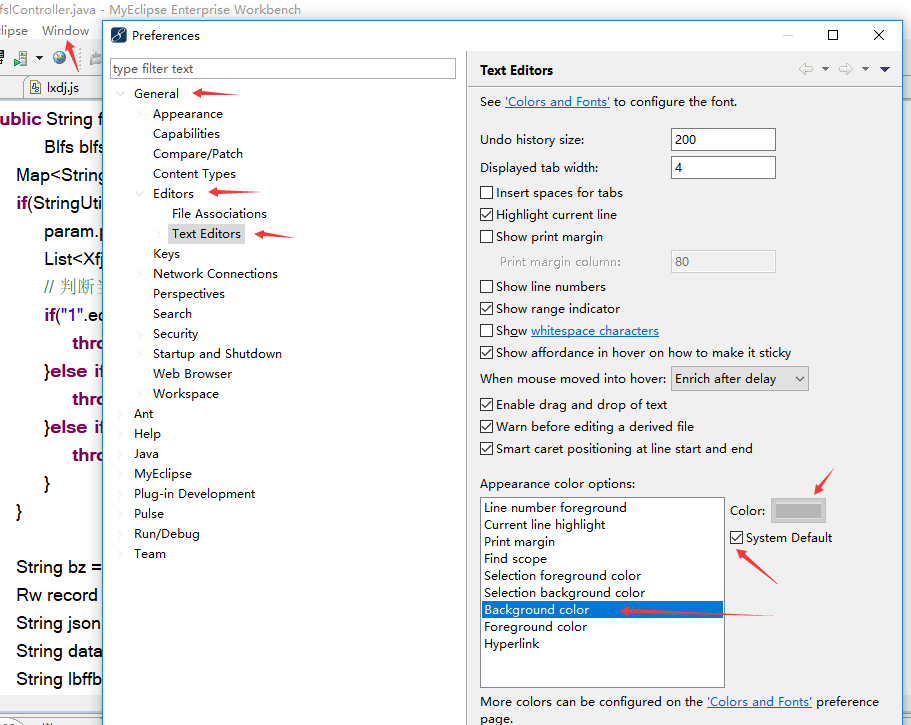Viewport: 911px width, 725px height.
Task: Select Compare/Patch tree item
Action: point(198,154)
